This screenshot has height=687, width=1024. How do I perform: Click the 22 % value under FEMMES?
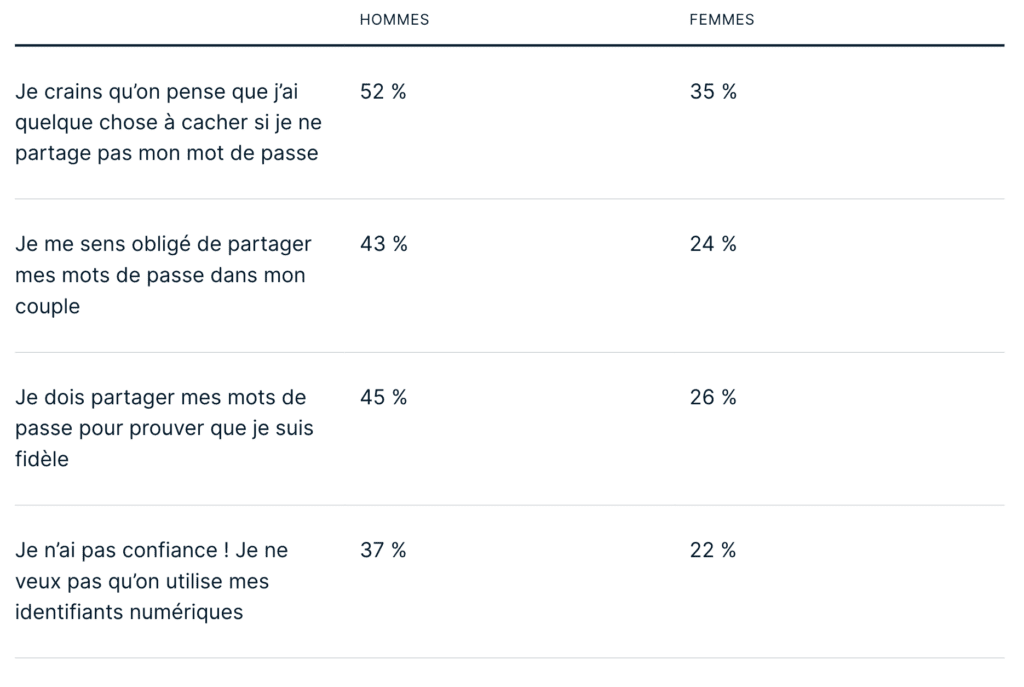click(x=713, y=550)
